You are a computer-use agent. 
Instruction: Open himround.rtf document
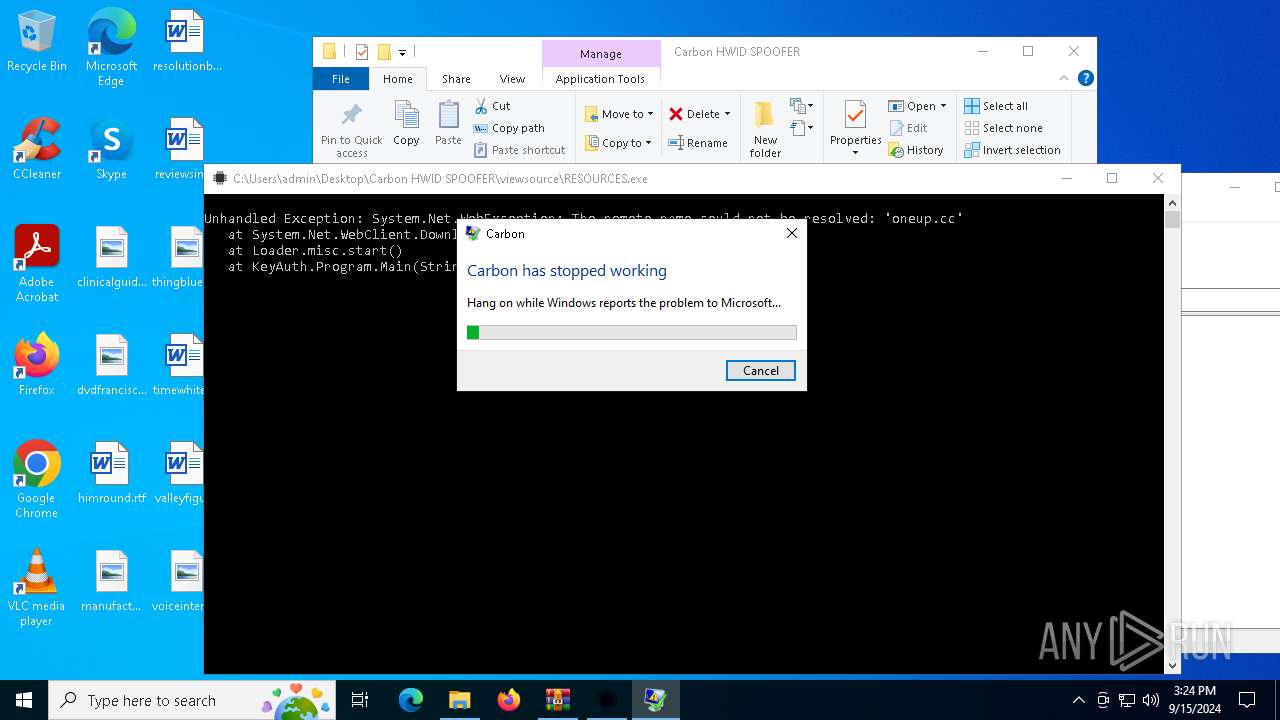111,473
